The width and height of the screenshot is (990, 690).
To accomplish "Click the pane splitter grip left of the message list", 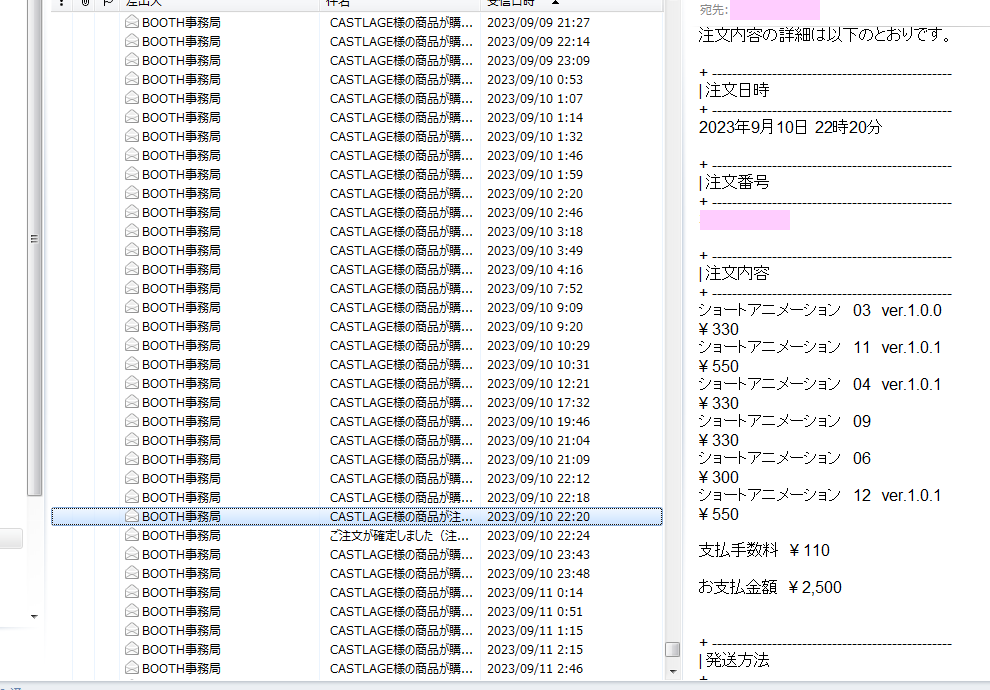I will pos(35,239).
